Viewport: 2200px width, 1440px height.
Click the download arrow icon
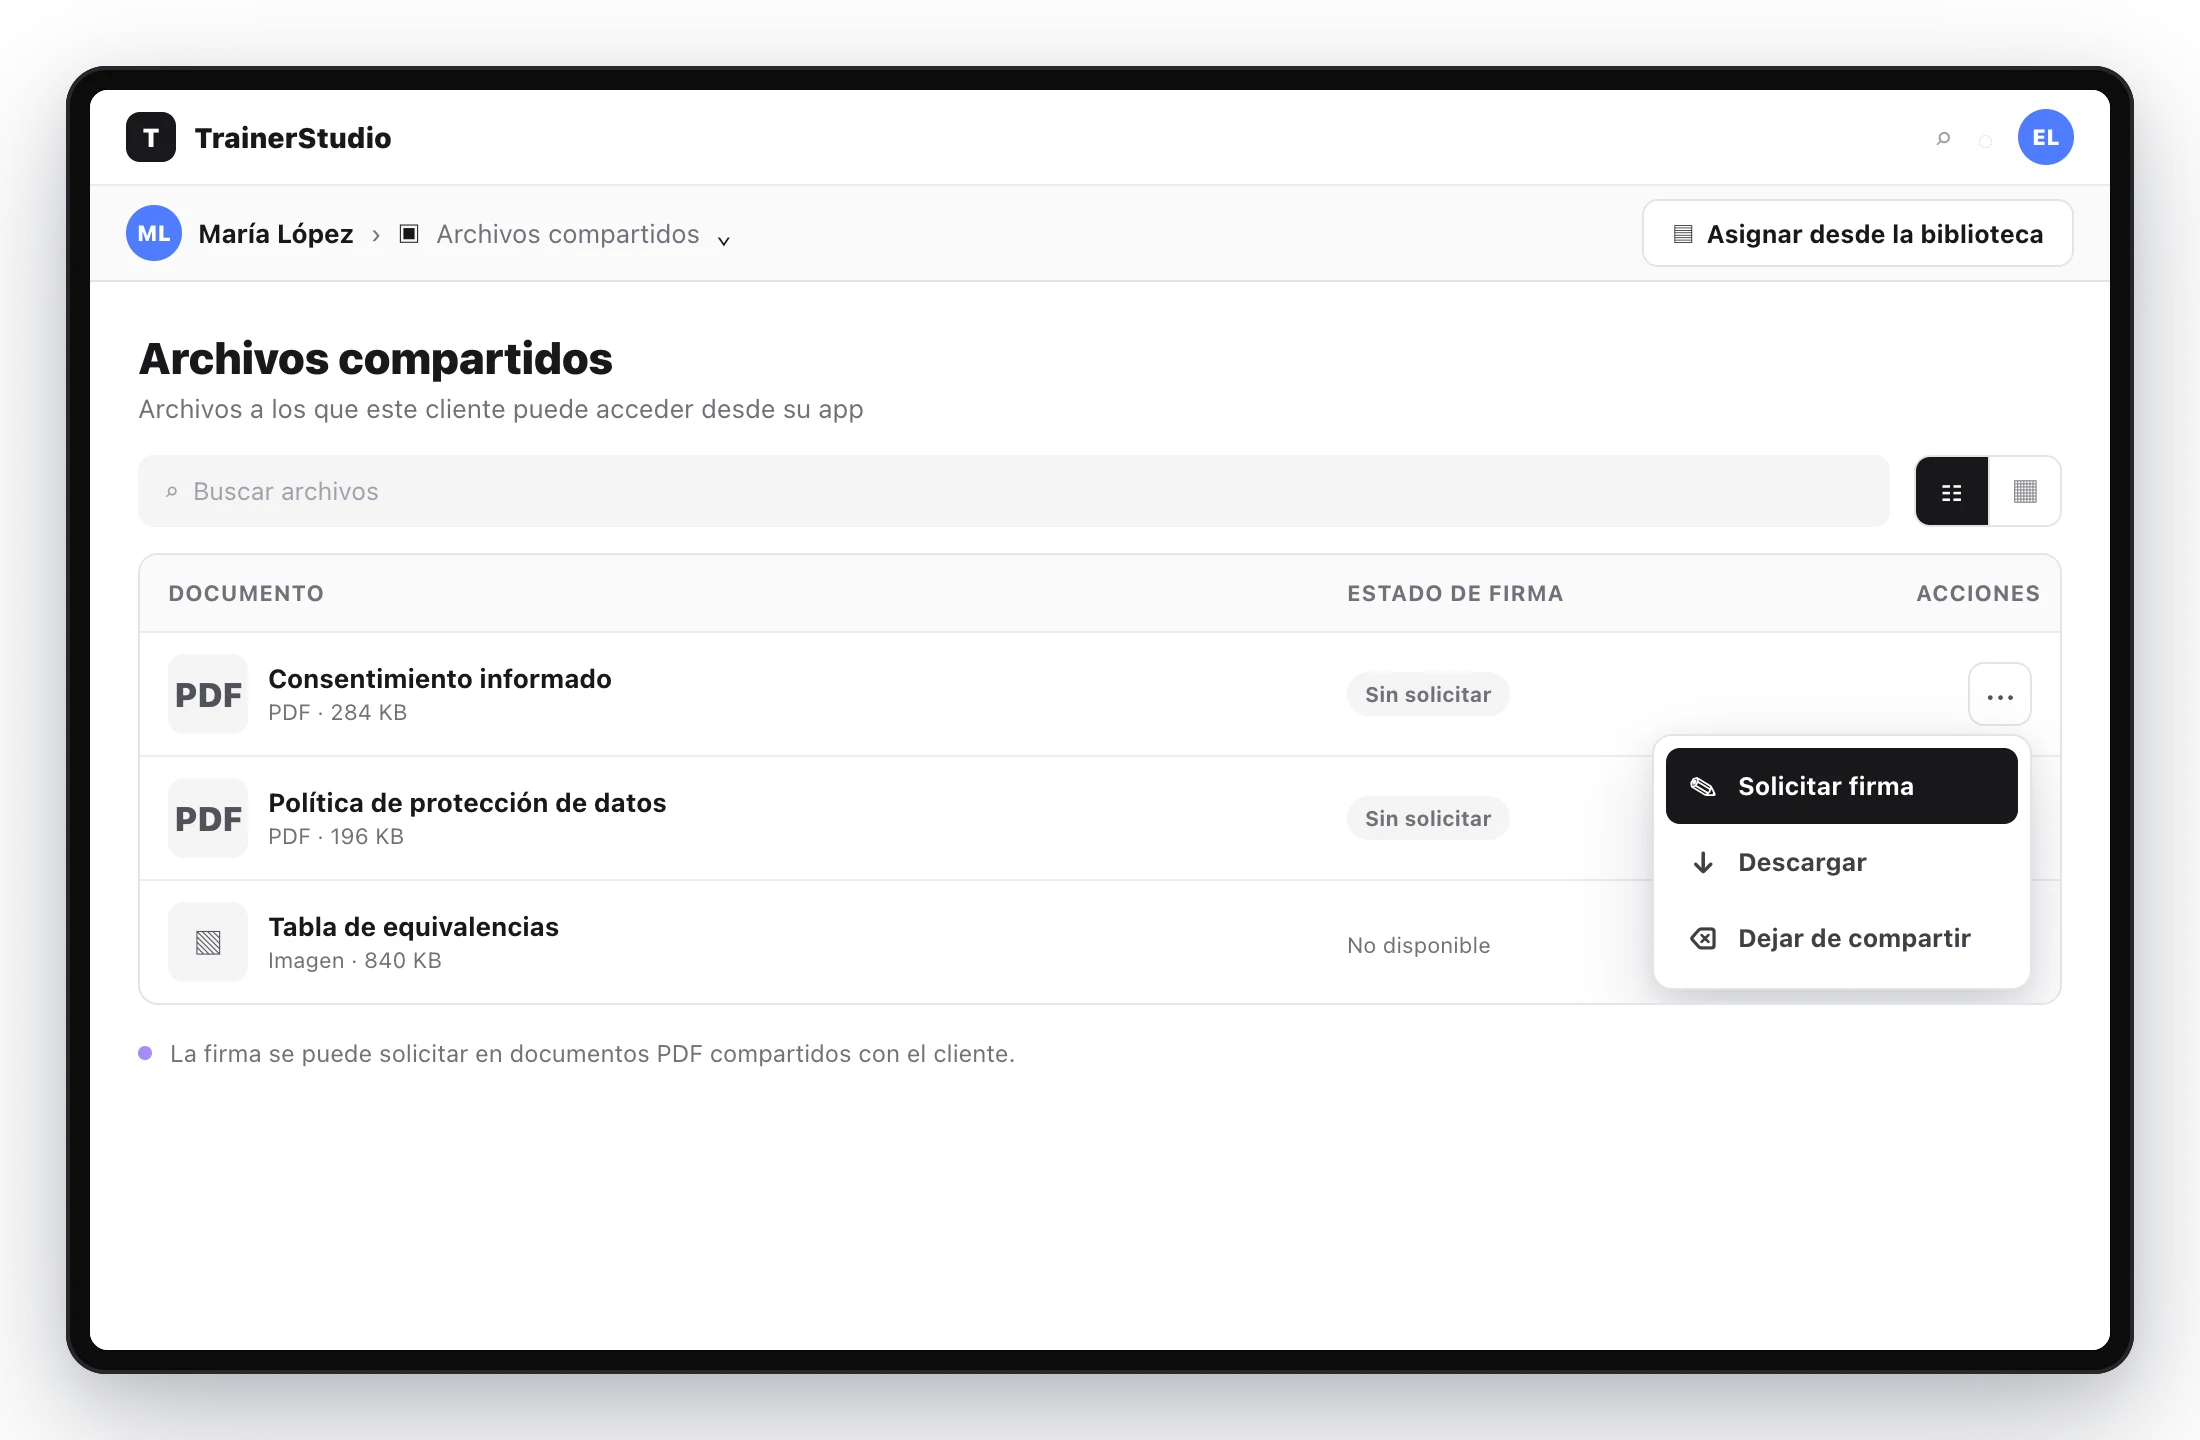[1703, 863]
